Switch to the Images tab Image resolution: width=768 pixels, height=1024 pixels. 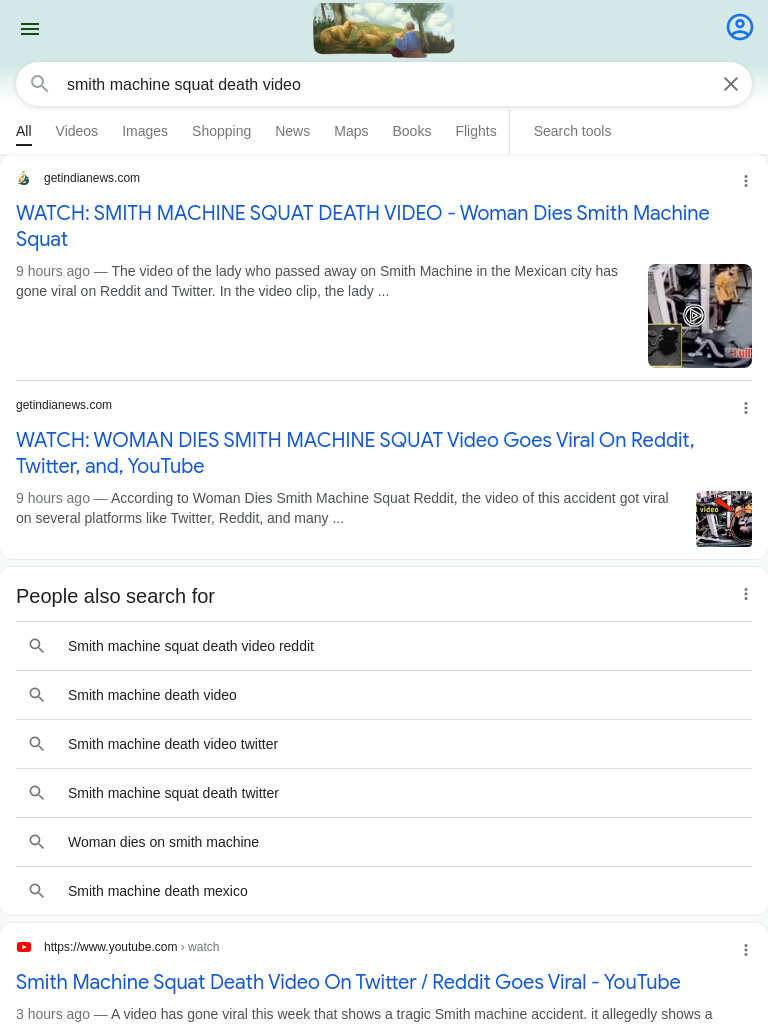click(145, 131)
